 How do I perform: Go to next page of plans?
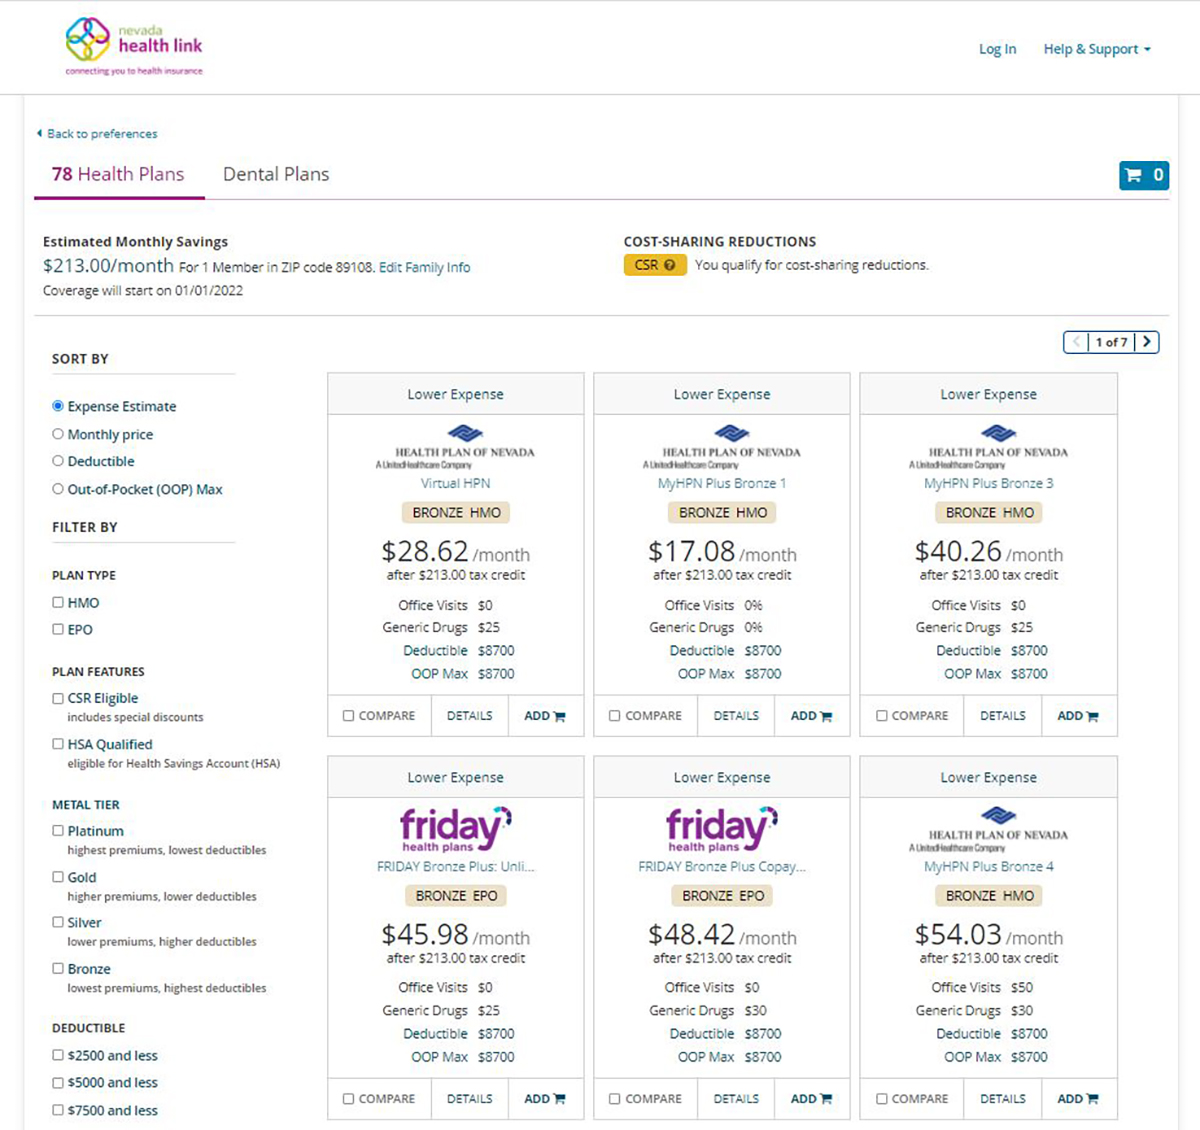1147,342
